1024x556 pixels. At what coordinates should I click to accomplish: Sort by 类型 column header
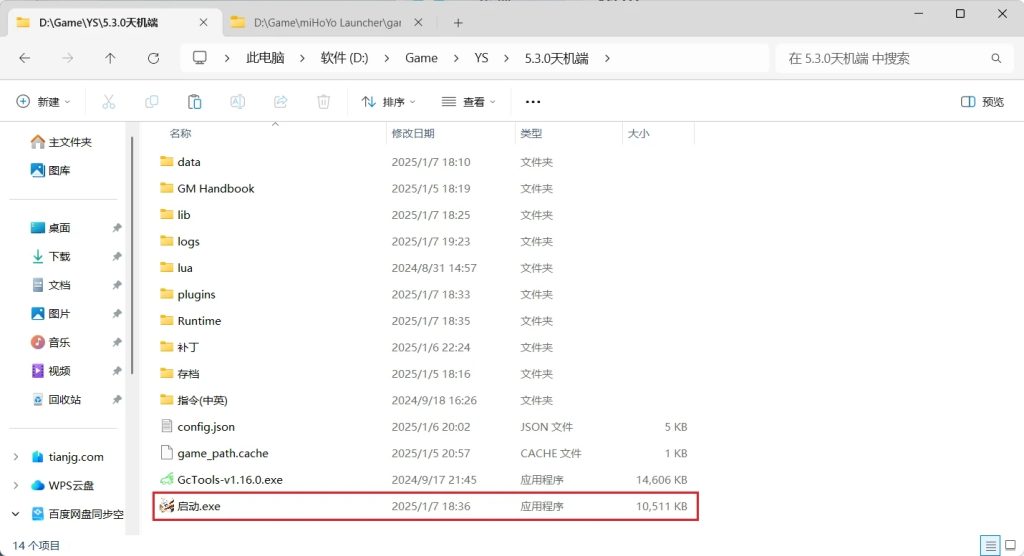tap(531, 133)
